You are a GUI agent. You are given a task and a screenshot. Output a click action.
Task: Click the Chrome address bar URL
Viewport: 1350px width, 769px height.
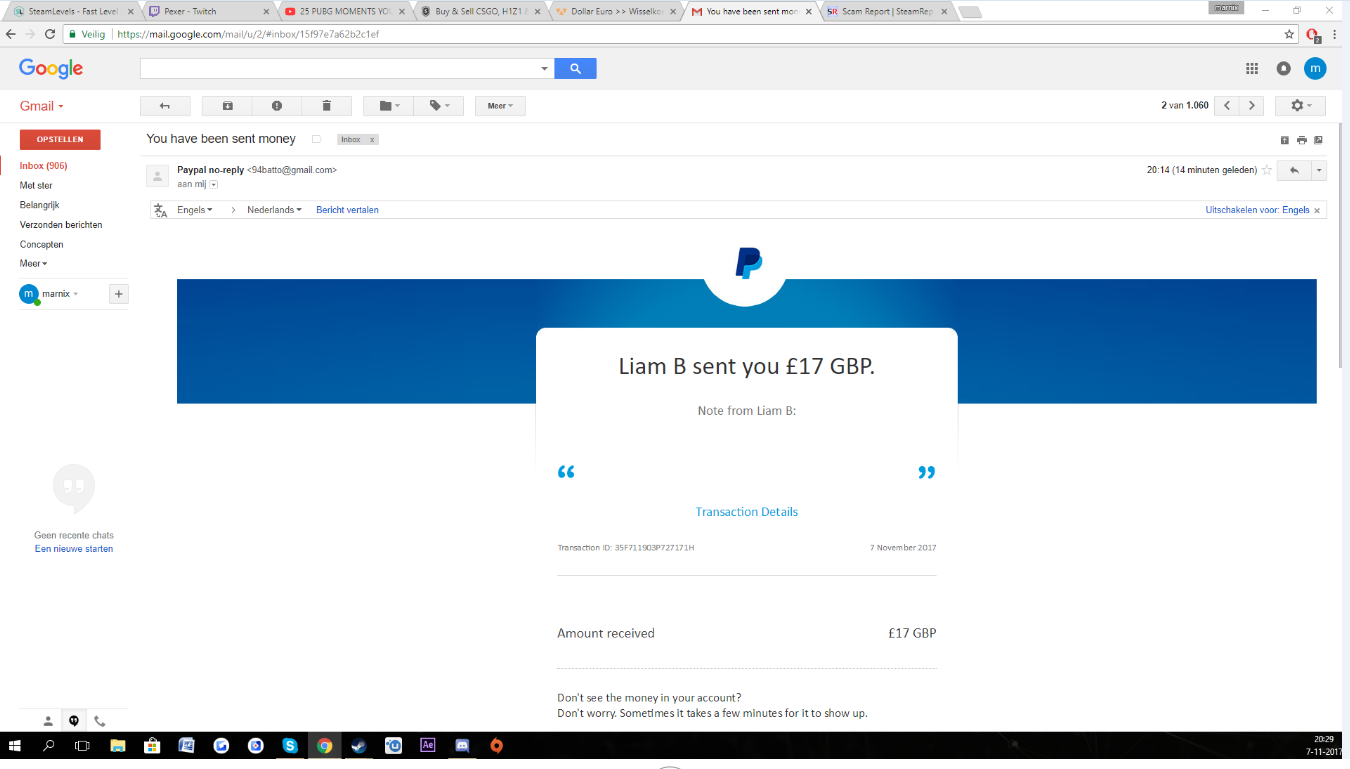point(248,34)
